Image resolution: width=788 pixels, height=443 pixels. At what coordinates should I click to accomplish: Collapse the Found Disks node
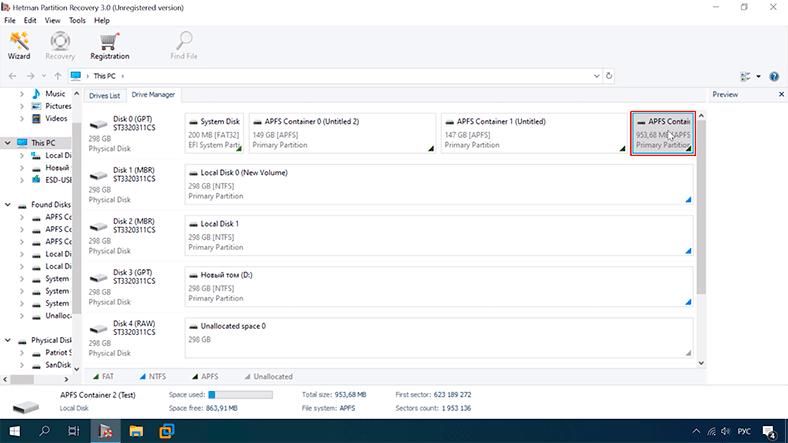8,204
